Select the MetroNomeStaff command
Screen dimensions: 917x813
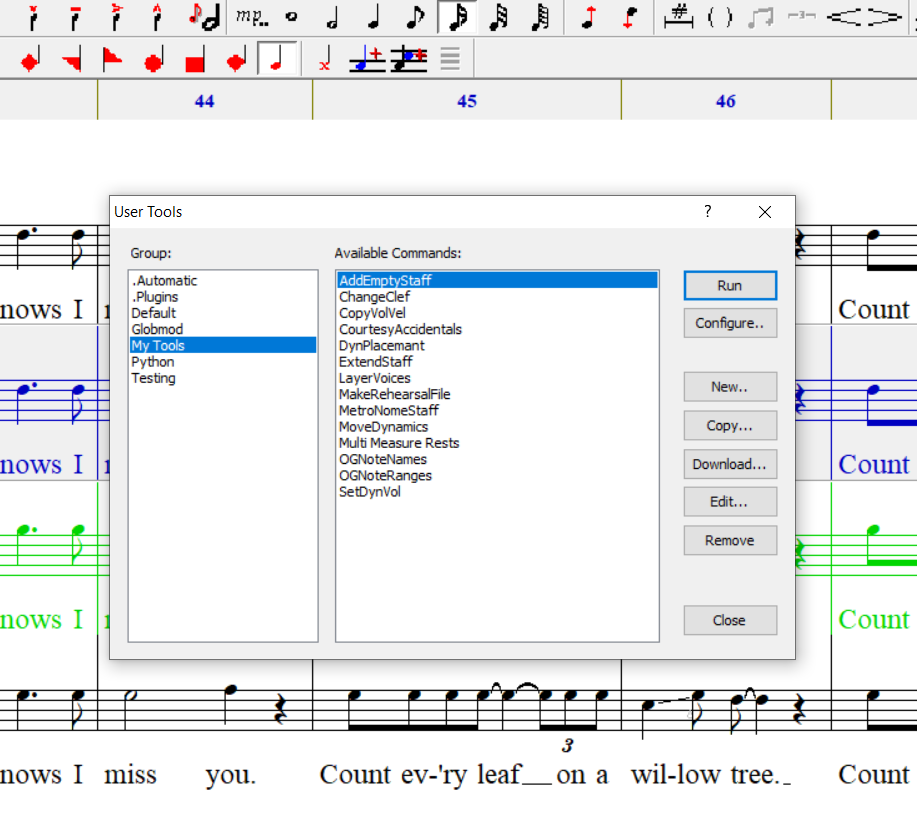pyautogui.click(x=497, y=411)
